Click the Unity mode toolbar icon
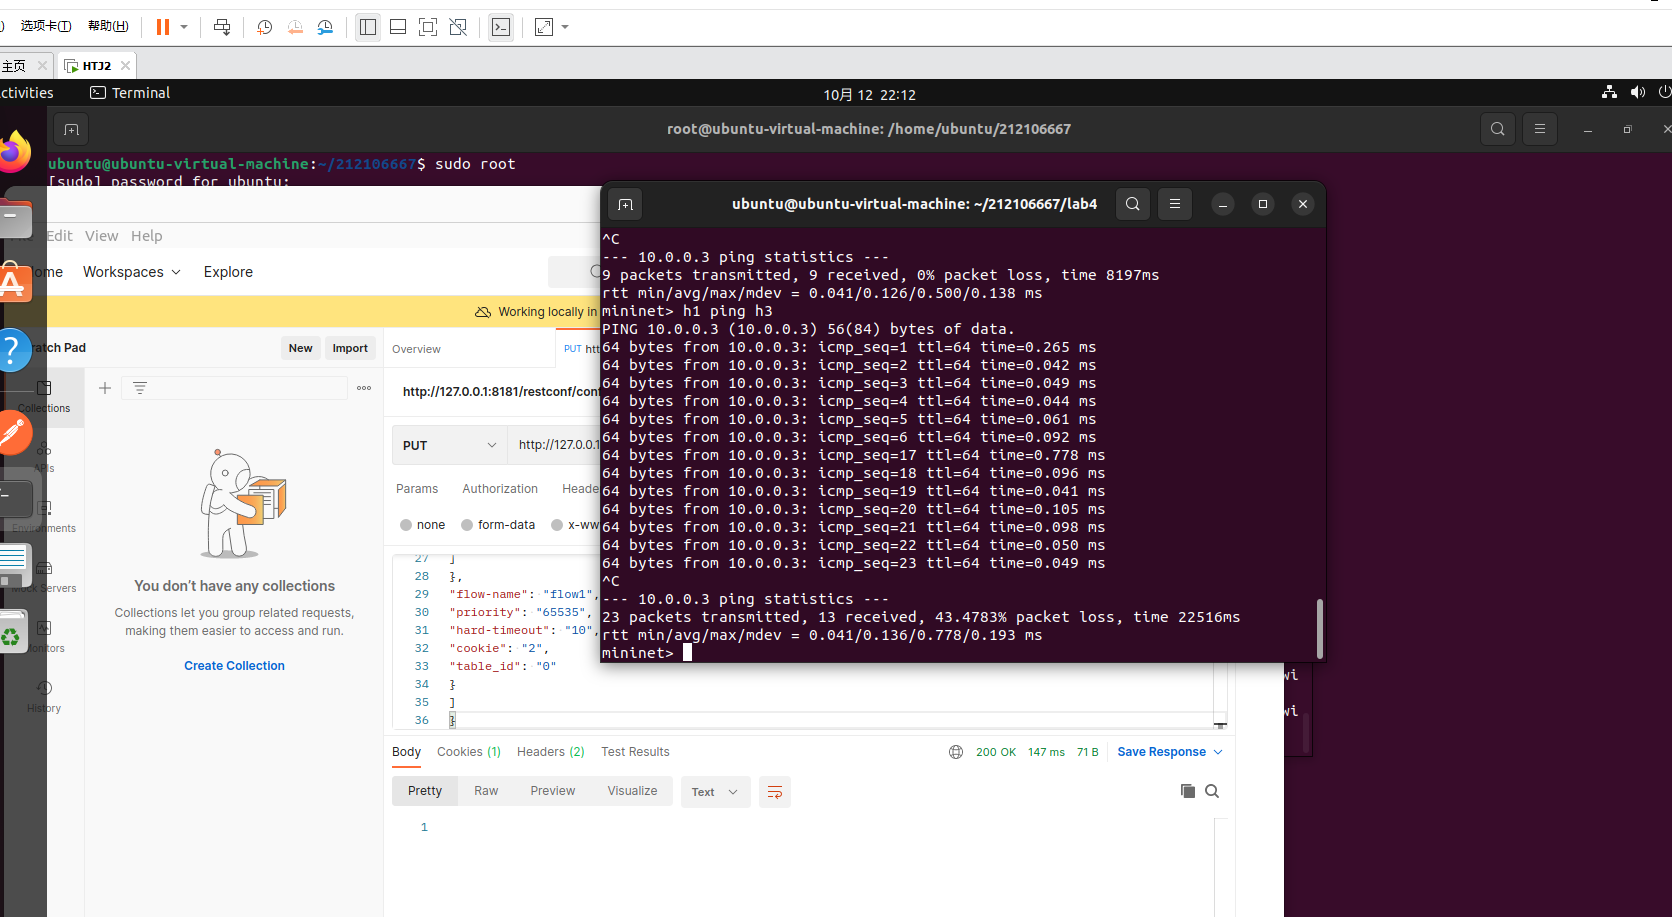The image size is (1672, 917). pos(458,27)
